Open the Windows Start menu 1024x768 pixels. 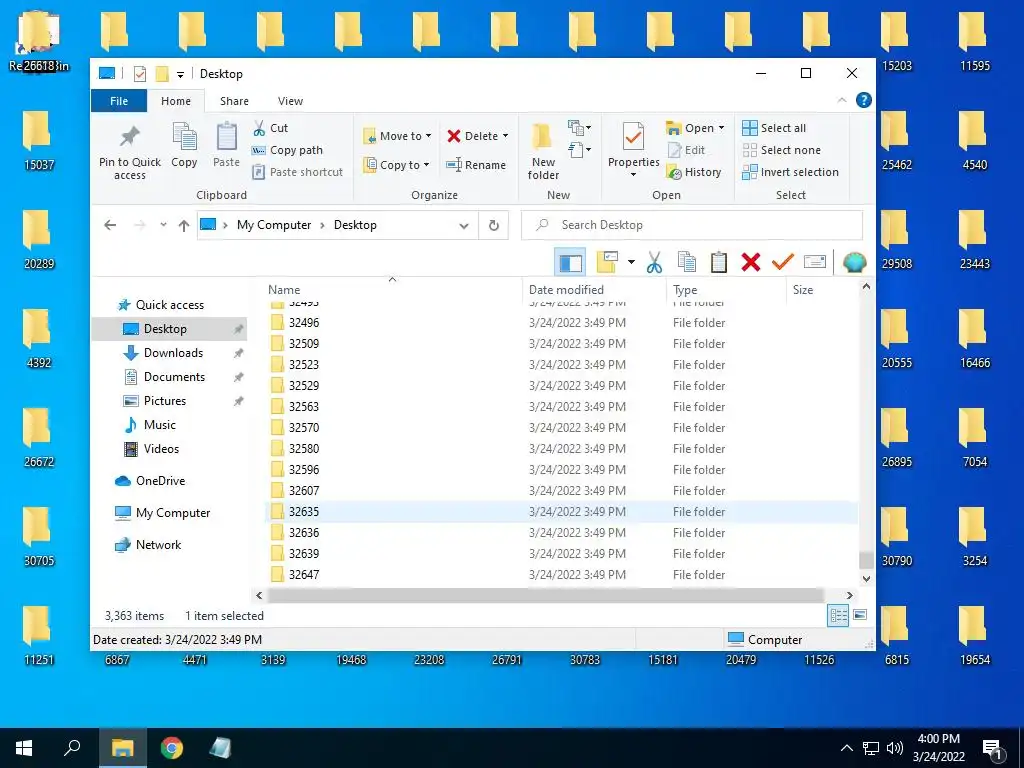click(24, 748)
